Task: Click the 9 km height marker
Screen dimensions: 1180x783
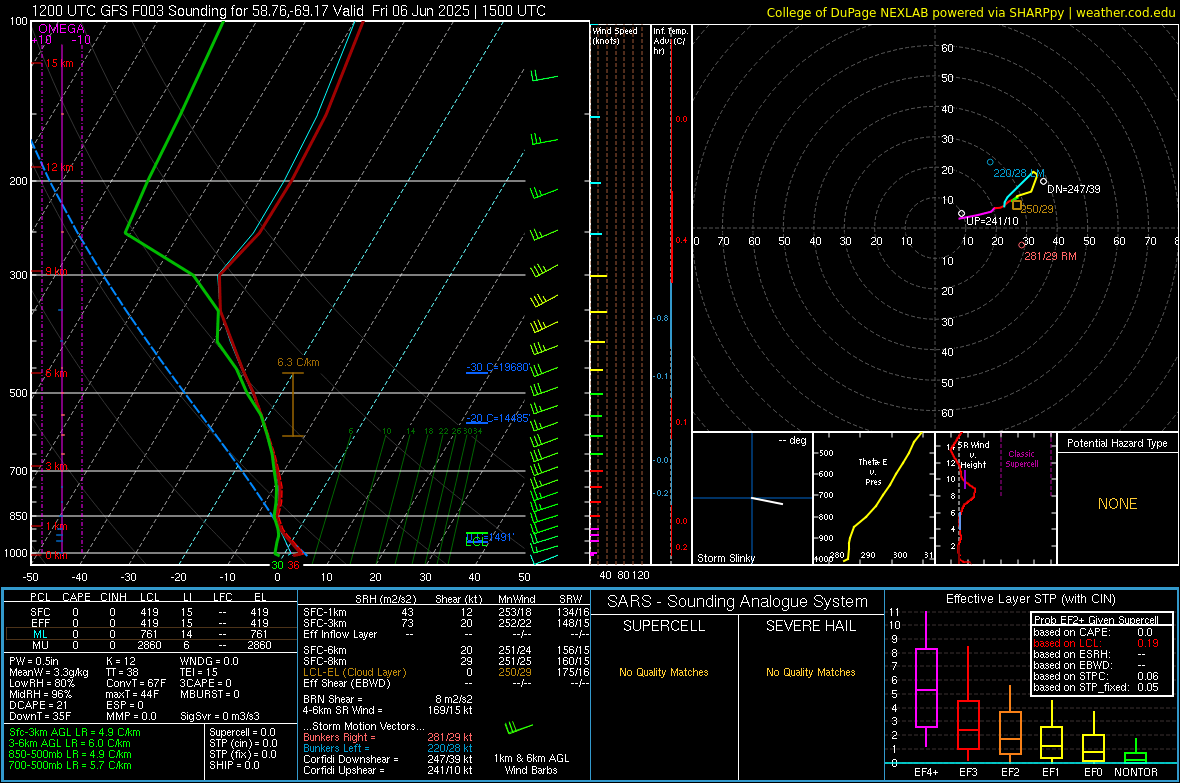Action: (56, 271)
